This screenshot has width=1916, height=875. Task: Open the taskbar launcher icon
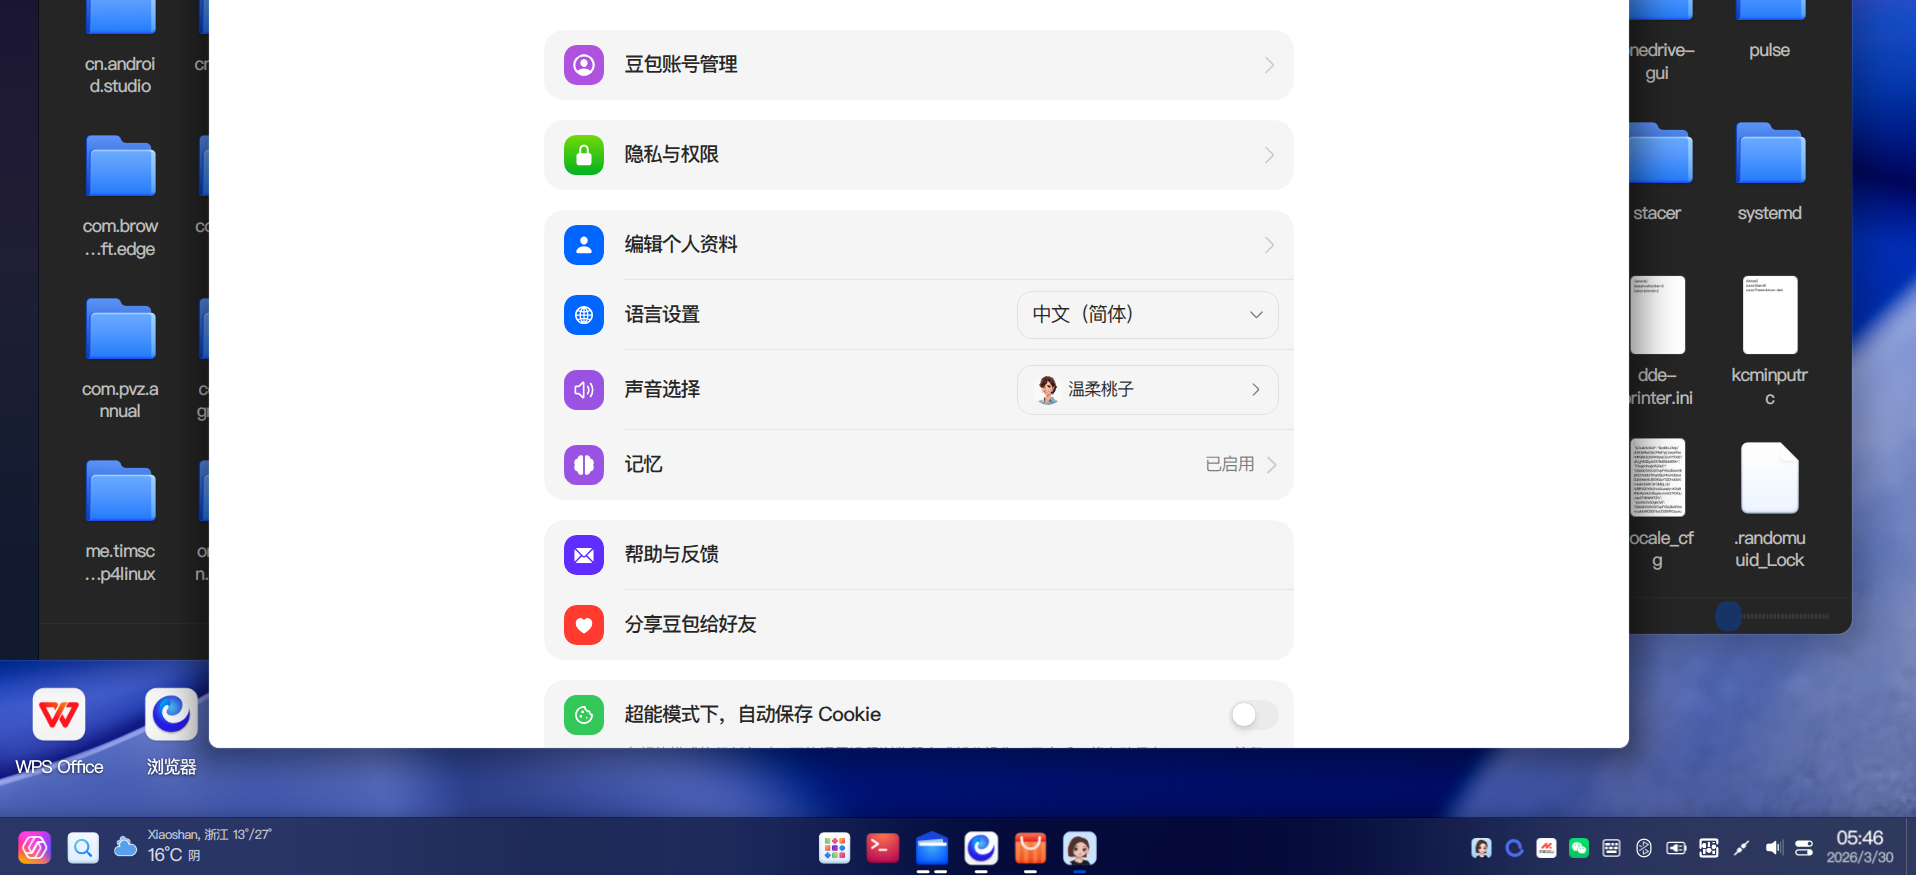tap(35, 848)
